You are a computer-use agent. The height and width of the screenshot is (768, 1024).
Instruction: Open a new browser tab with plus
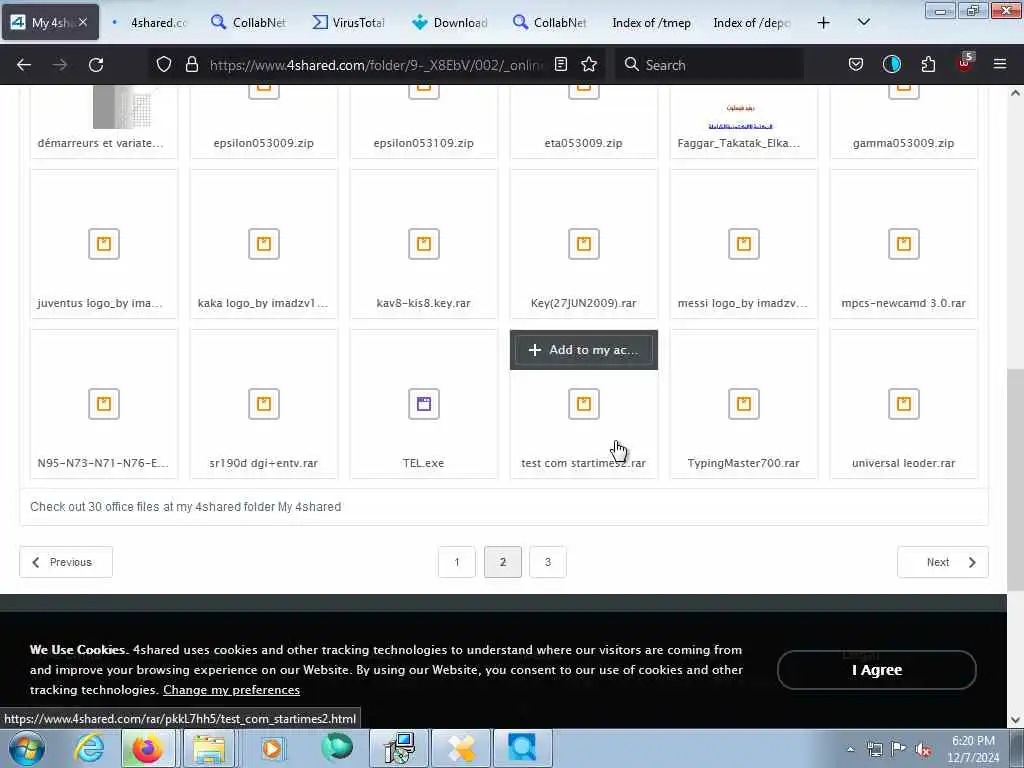click(x=824, y=23)
